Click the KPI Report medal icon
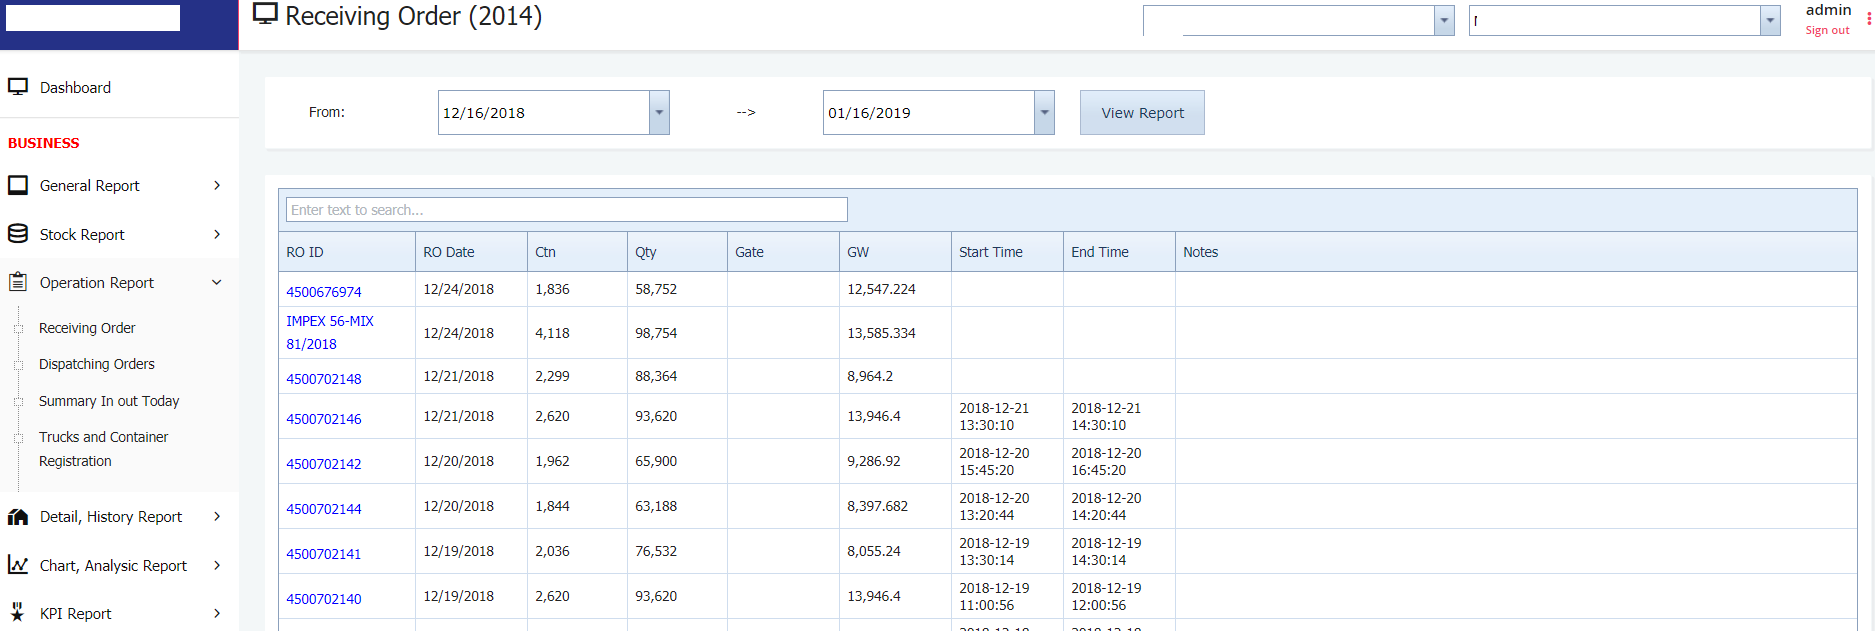This screenshot has width=1875, height=631. (18, 613)
